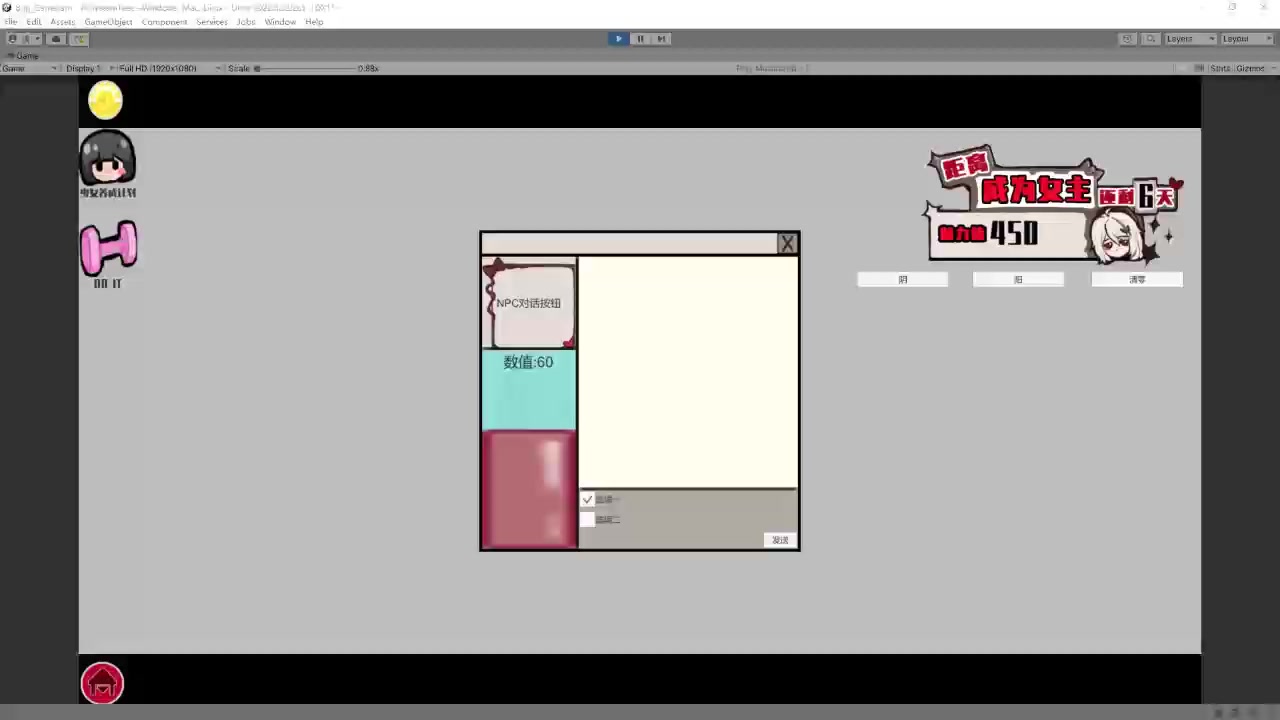Uncheck the first checked option checkbox
This screenshot has width=1280, height=720.
pyautogui.click(x=587, y=499)
